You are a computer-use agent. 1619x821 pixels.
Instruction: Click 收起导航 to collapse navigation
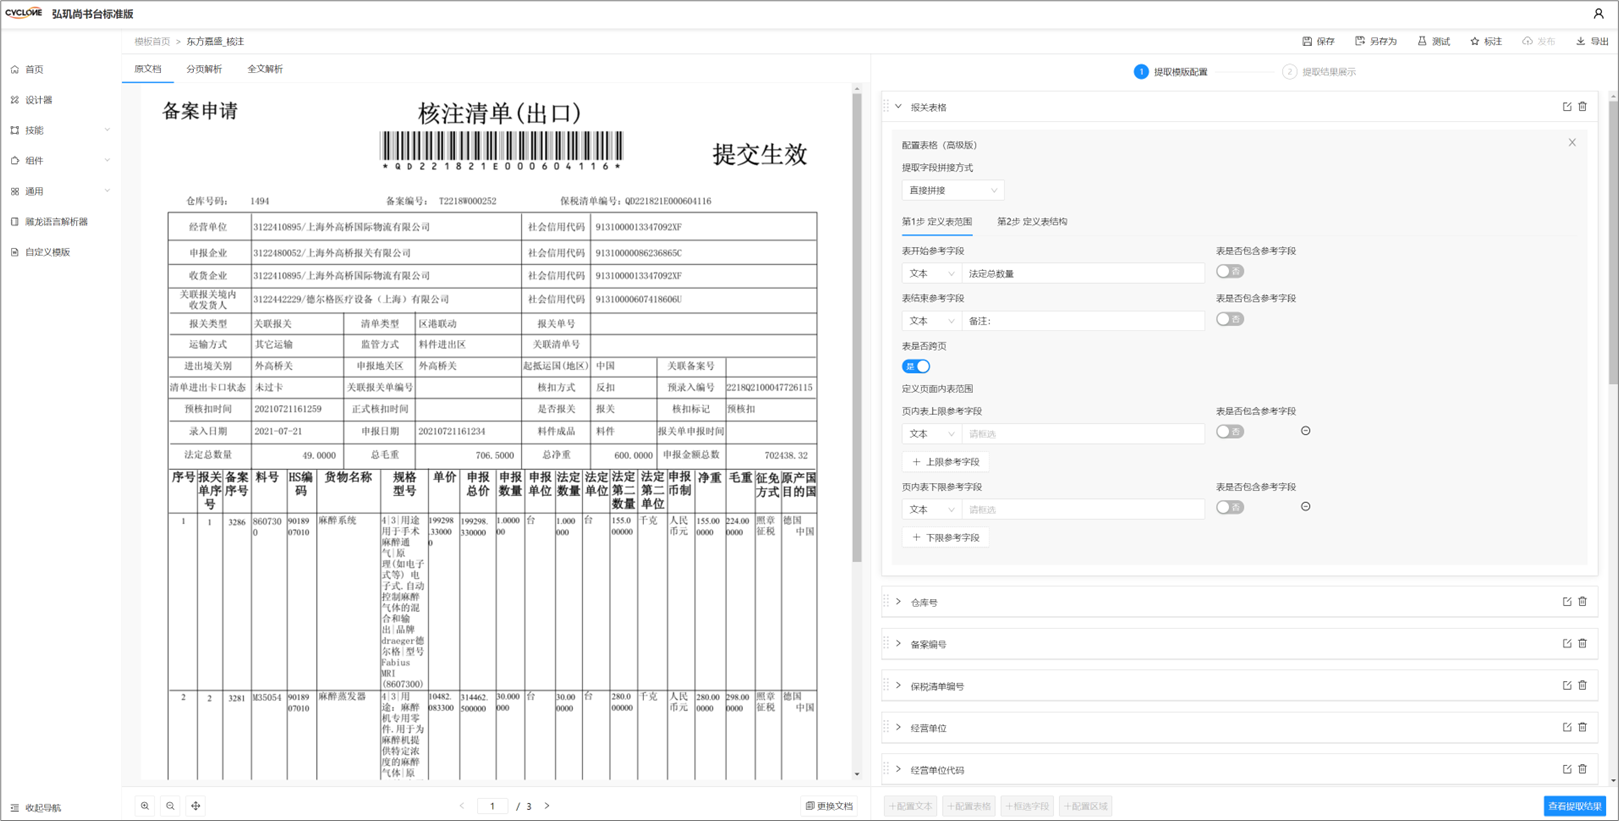click(x=36, y=807)
